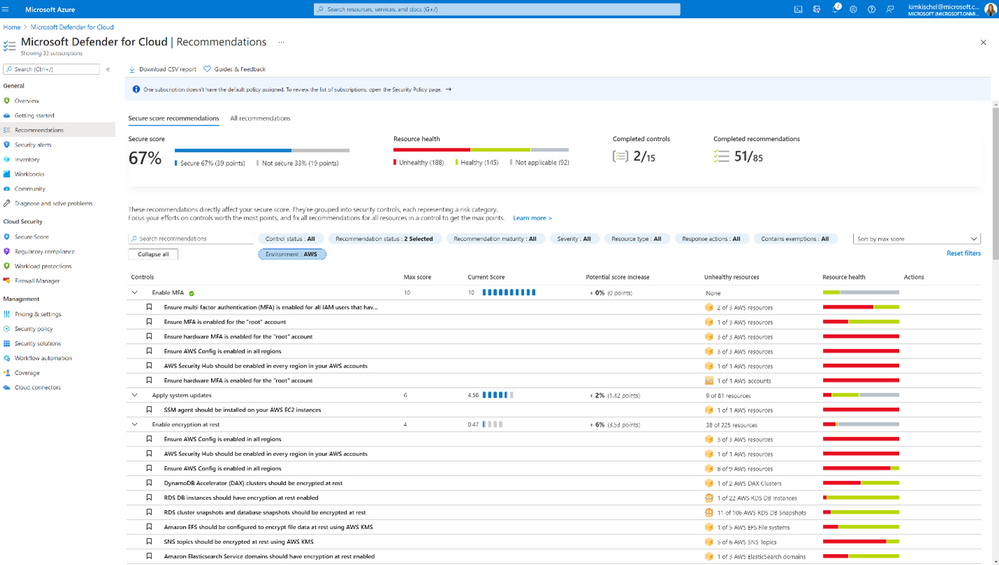Collapse the Enable encryption at rest group

[x=134, y=425]
